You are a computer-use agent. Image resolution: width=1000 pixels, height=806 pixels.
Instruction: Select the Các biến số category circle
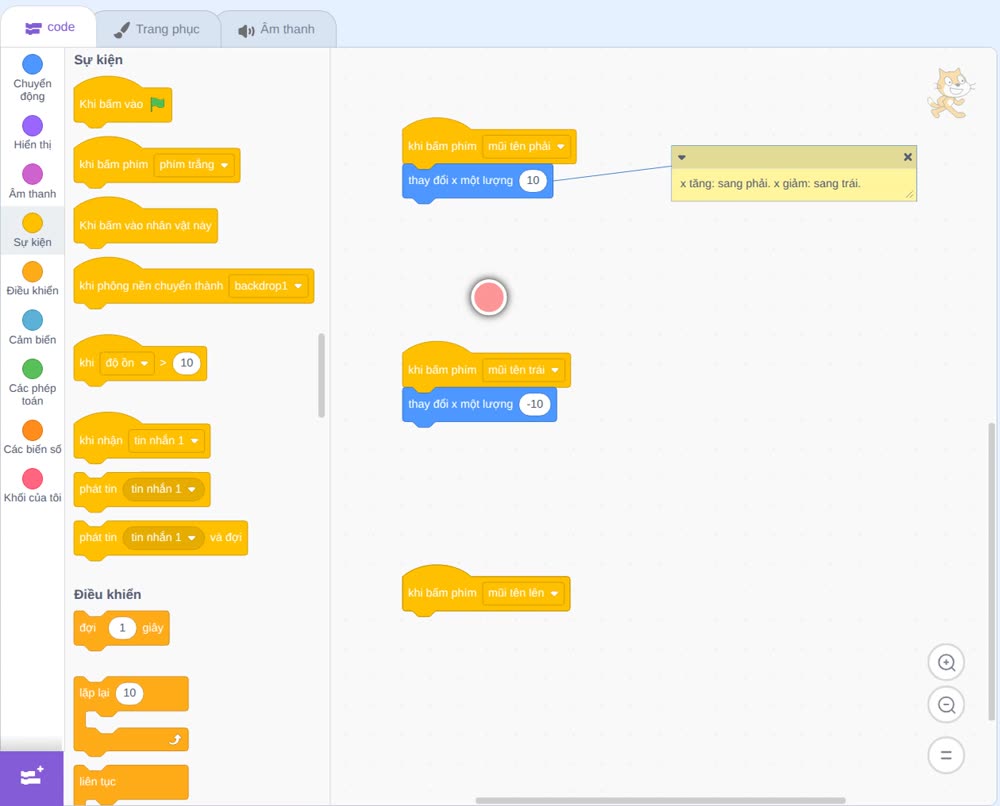33,430
